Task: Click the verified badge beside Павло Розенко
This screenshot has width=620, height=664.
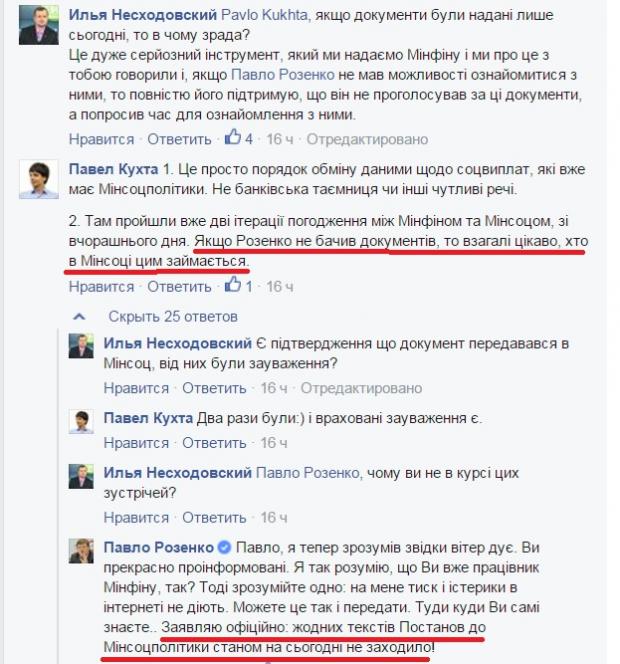Action: click(x=224, y=548)
